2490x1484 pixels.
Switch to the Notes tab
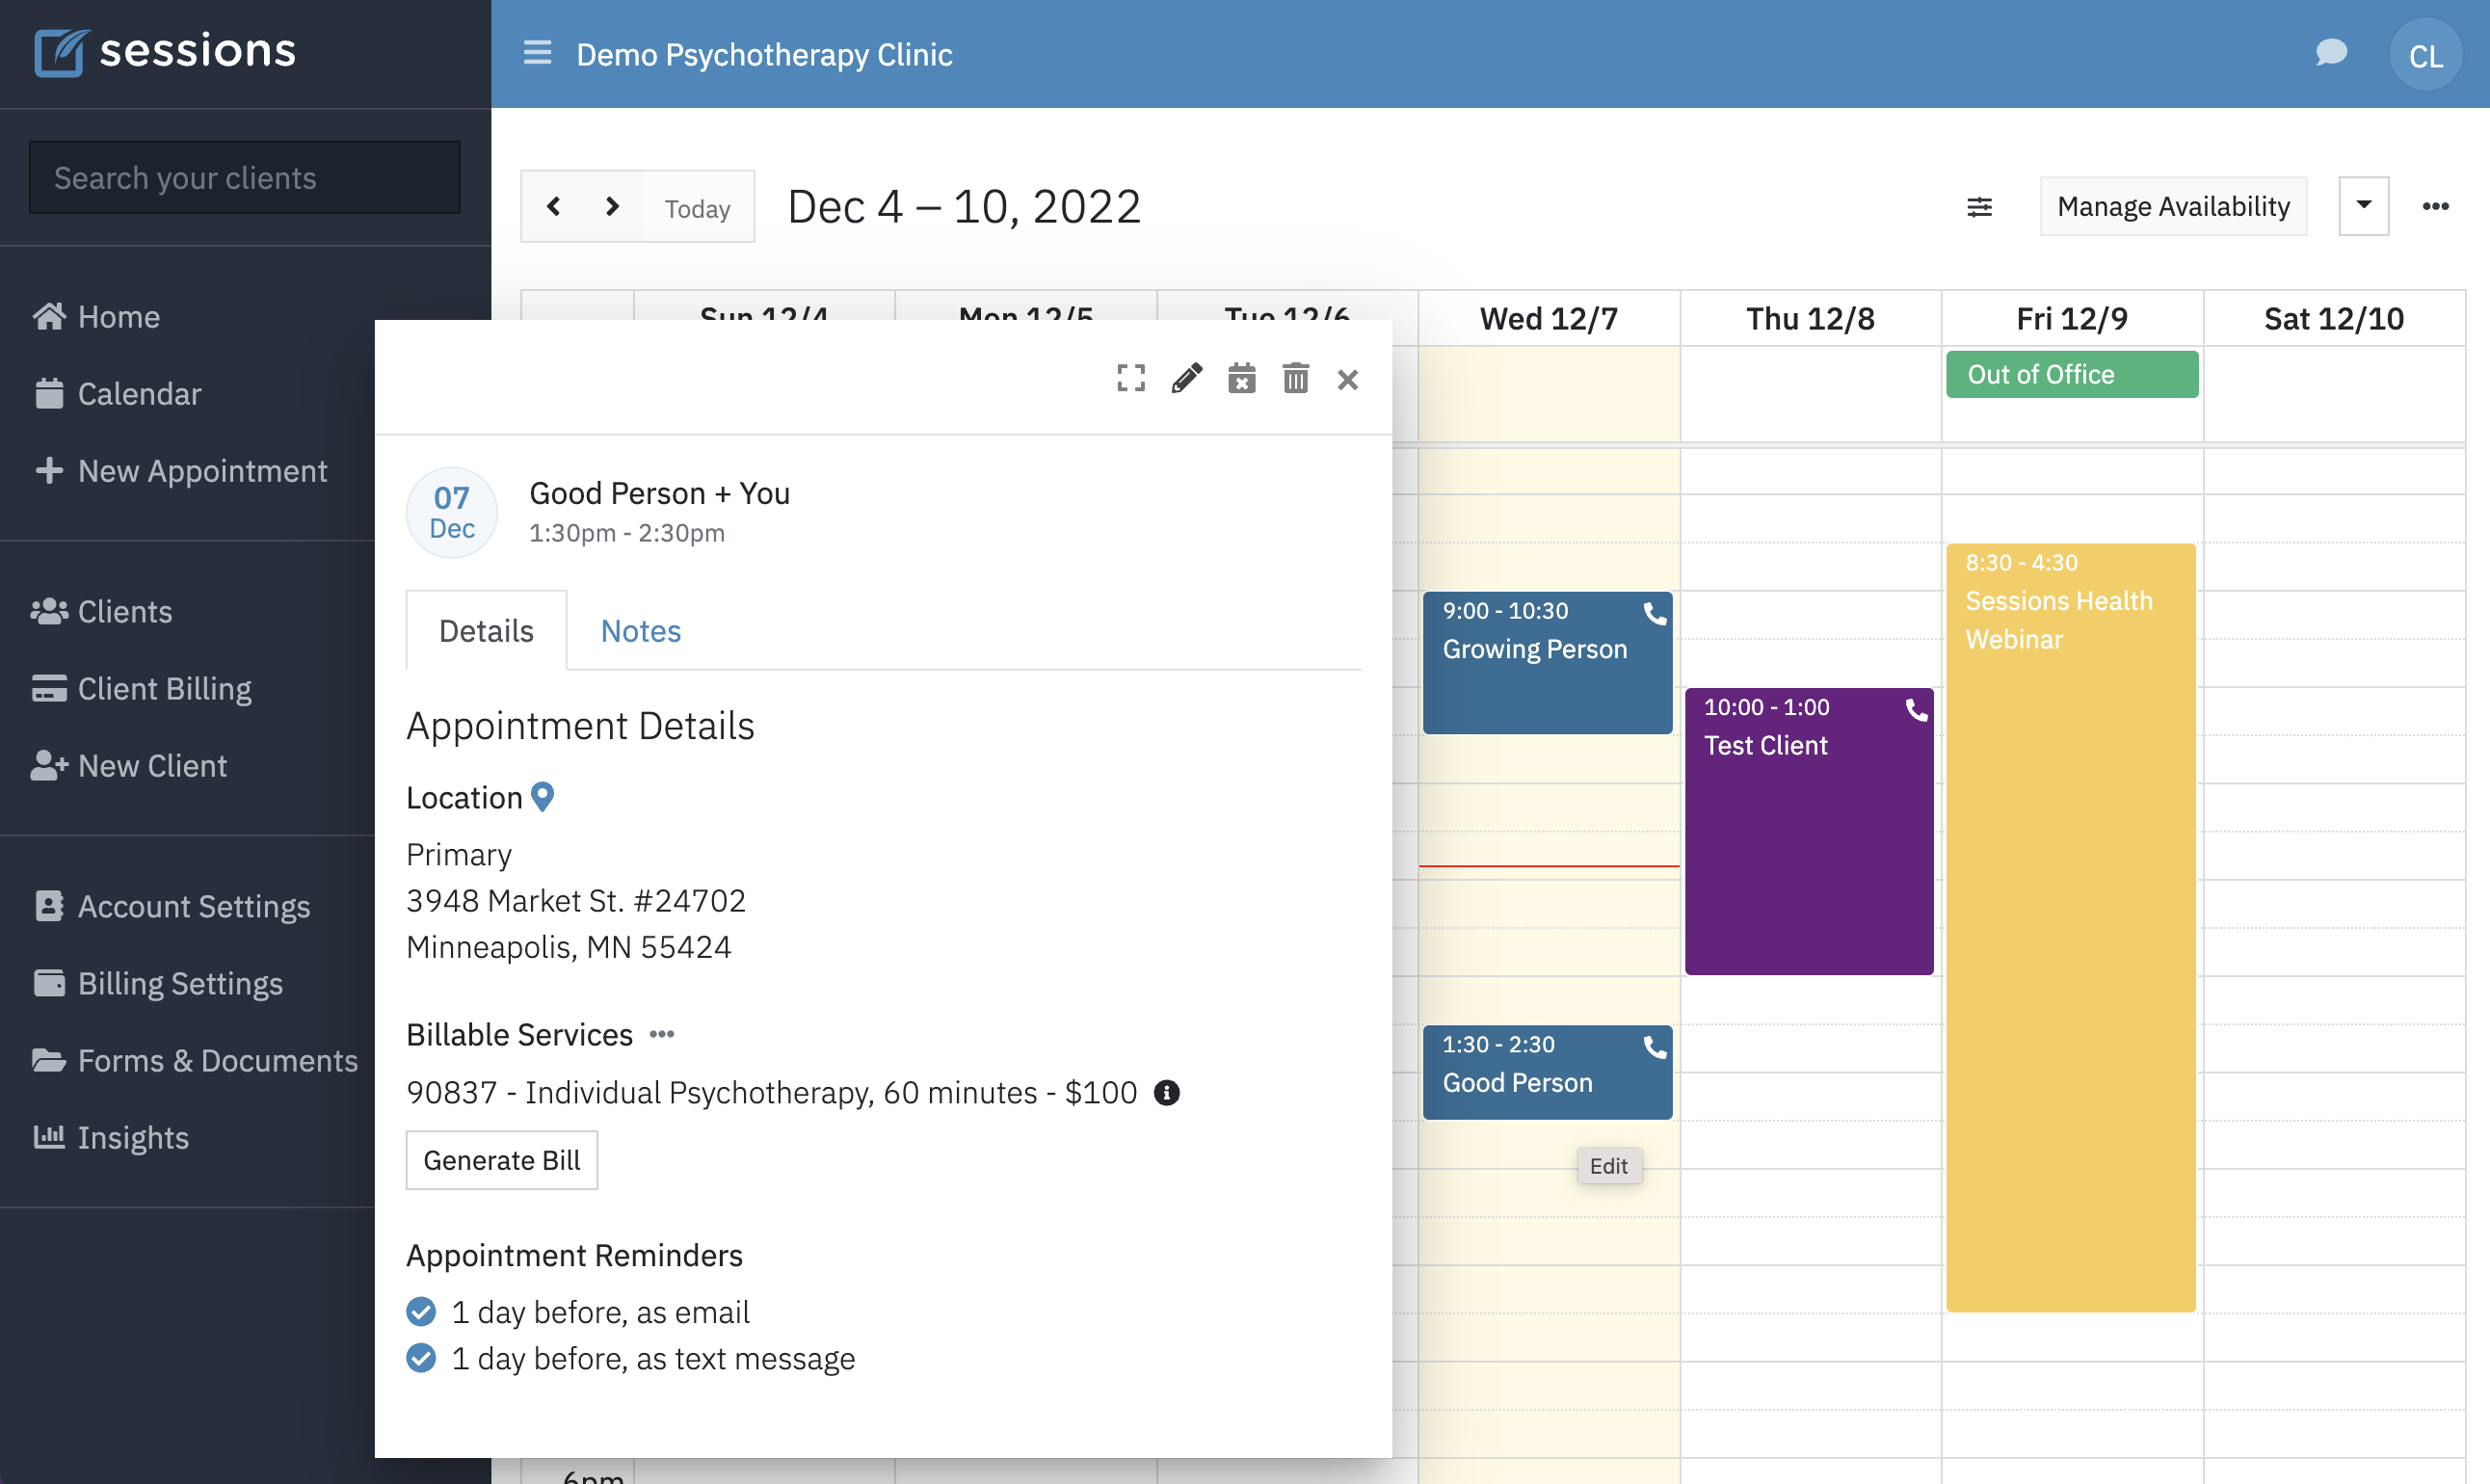tap(640, 630)
